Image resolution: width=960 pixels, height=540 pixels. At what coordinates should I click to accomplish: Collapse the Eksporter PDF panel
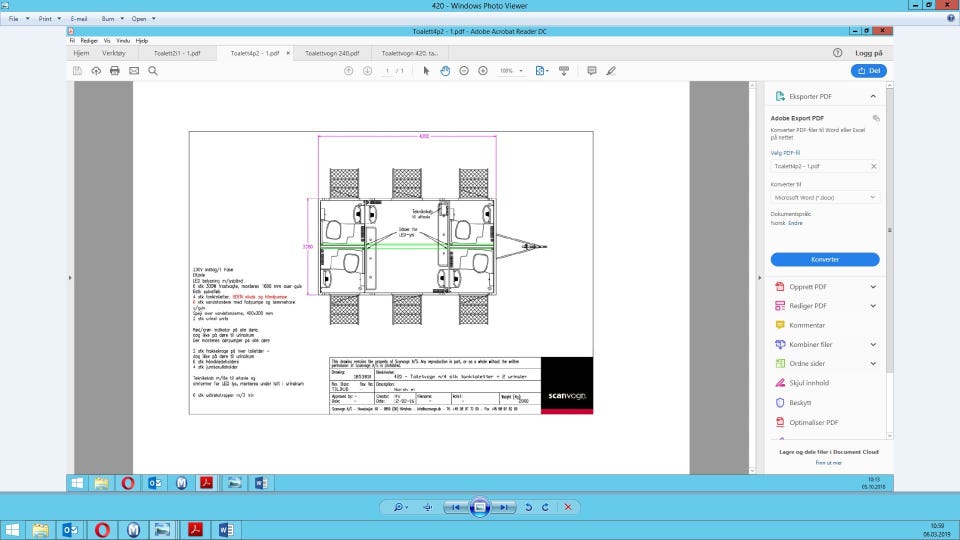pyautogui.click(x=873, y=96)
